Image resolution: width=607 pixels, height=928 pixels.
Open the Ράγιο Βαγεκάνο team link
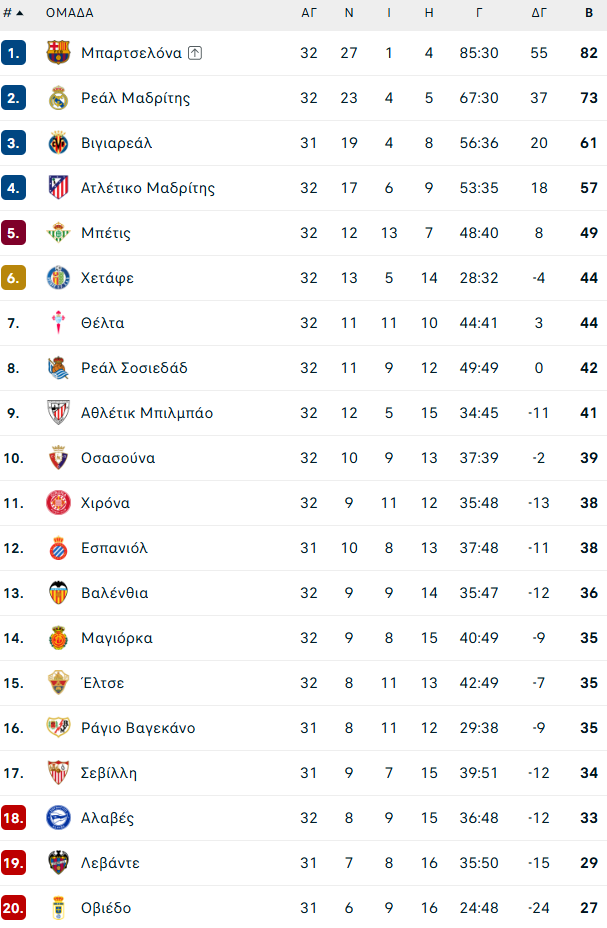[138, 728]
